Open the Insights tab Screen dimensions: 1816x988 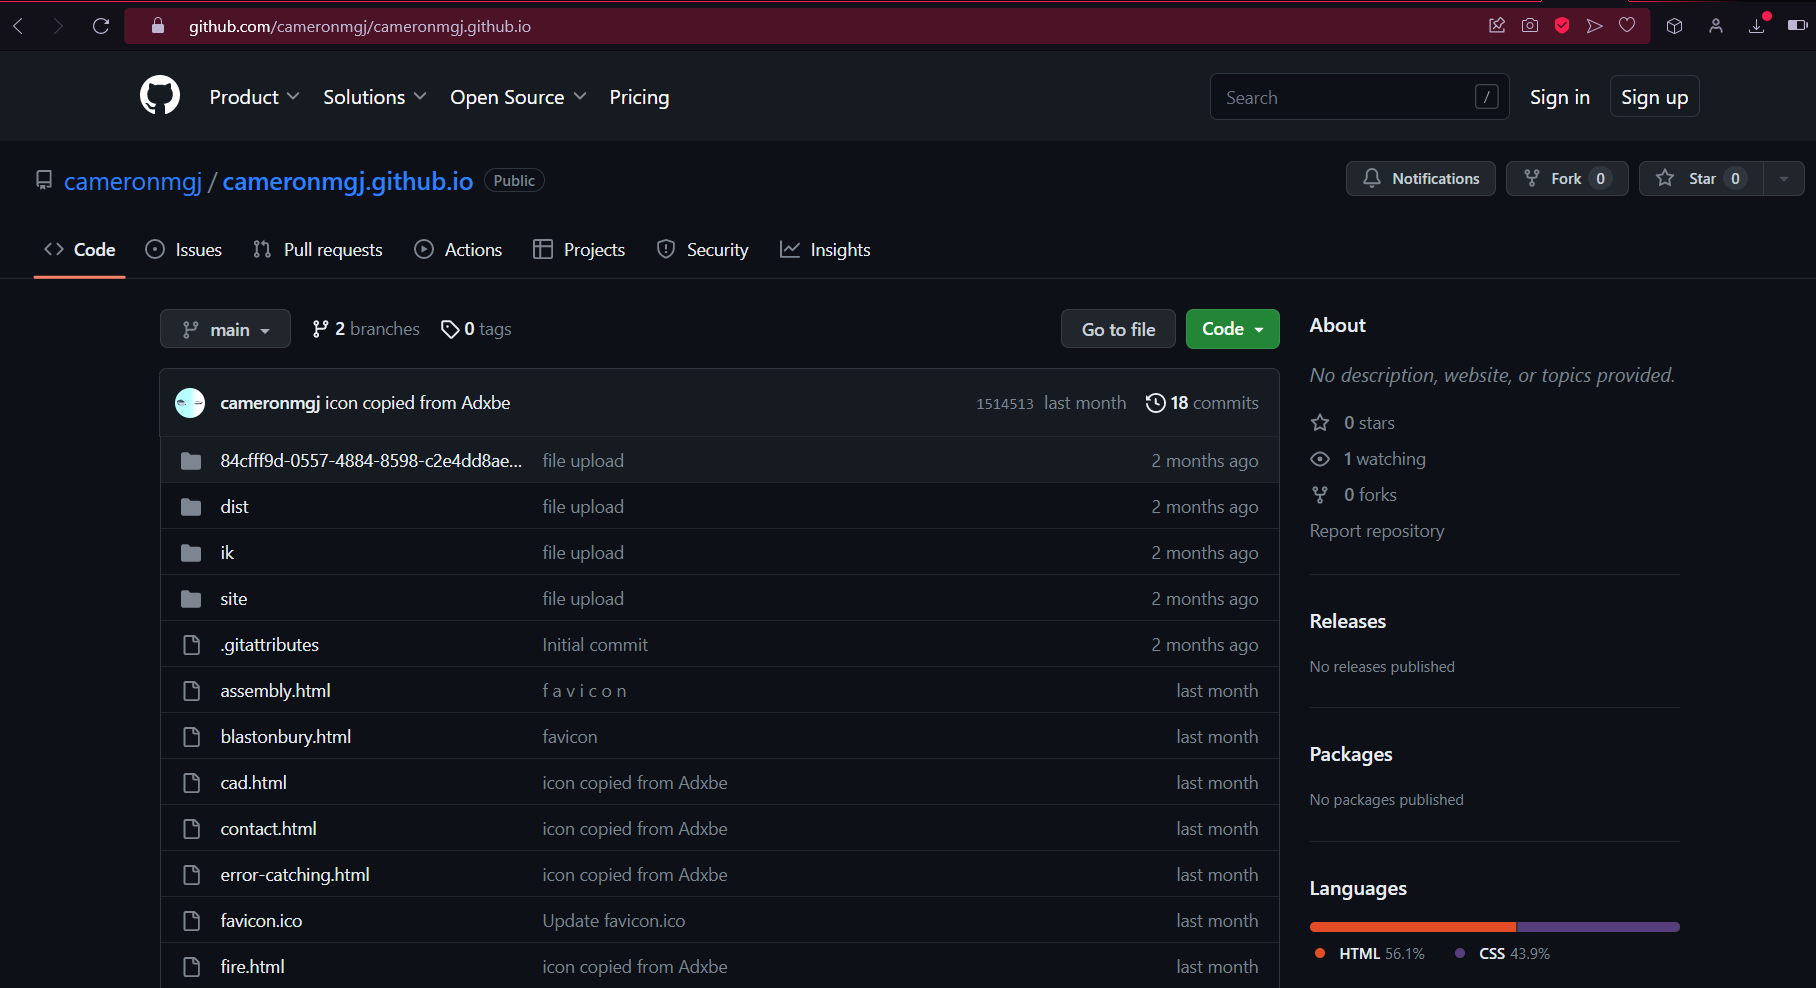[825, 250]
